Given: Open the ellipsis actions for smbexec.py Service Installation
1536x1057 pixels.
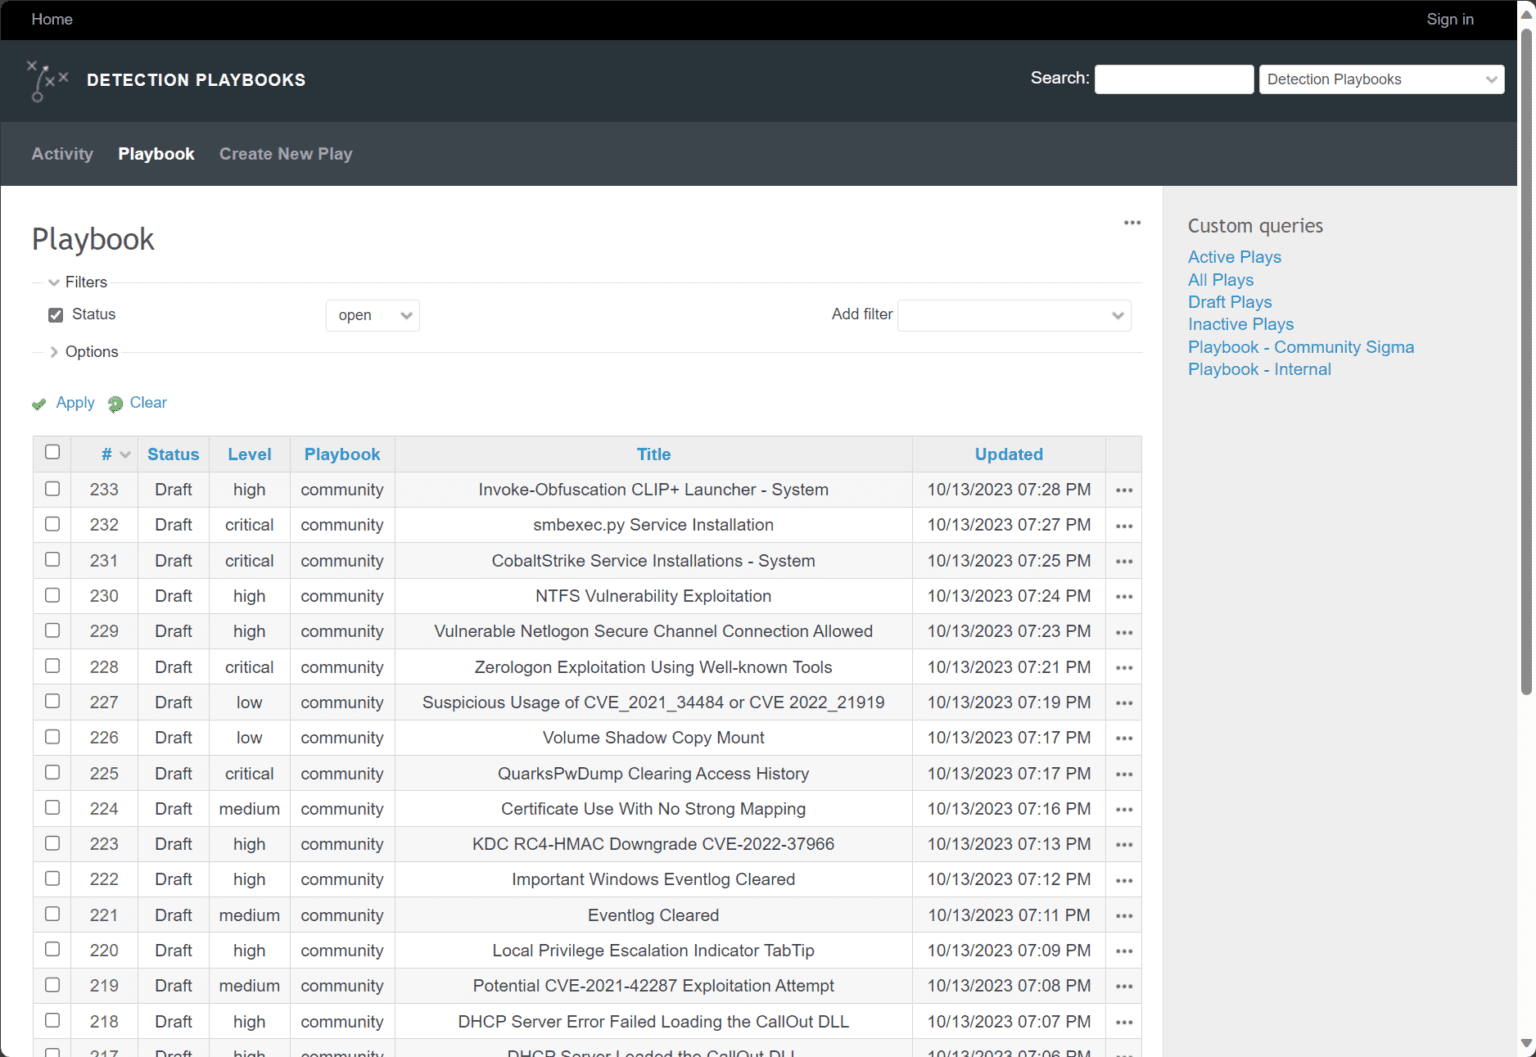Looking at the screenshot, I should click(1123, 525).
